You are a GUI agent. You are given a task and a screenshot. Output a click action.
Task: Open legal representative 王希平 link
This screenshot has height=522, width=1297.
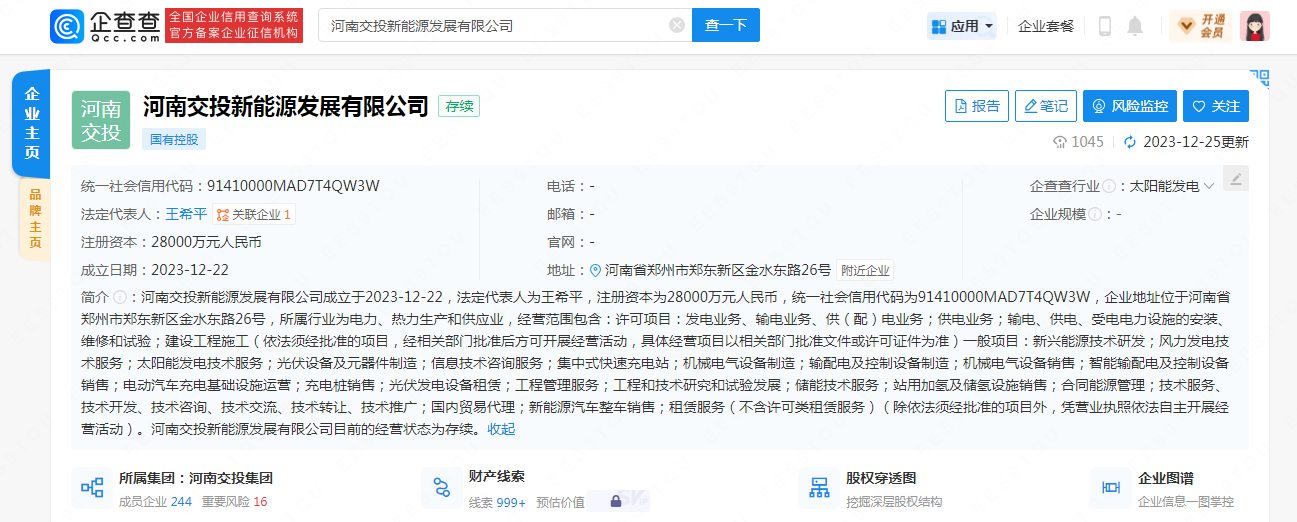pos(186,214)
